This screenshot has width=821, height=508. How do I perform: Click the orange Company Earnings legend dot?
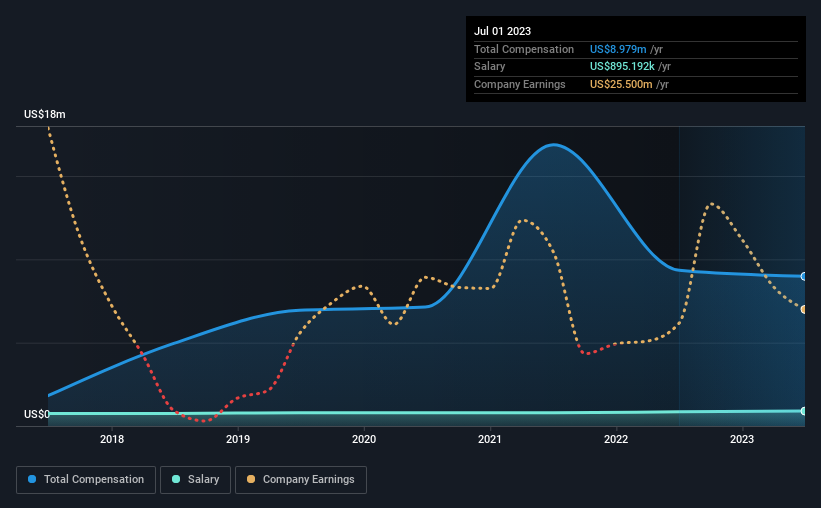tap(251, 479)
